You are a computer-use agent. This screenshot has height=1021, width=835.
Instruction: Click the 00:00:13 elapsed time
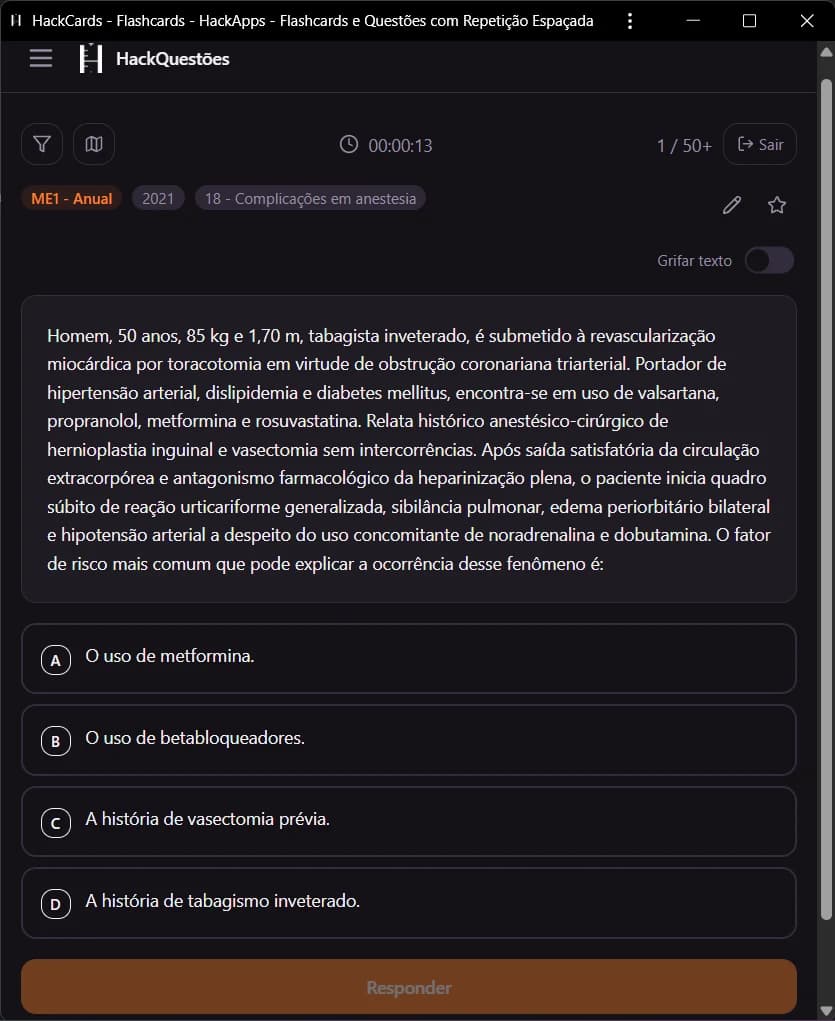[x=401, y=145]
